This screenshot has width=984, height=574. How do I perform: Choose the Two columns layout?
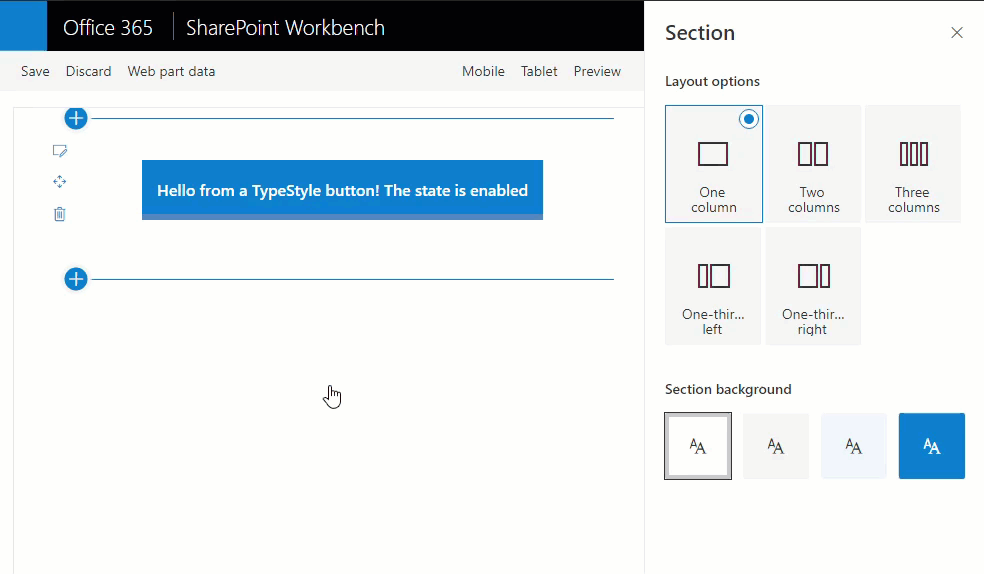tap(813, 164)
